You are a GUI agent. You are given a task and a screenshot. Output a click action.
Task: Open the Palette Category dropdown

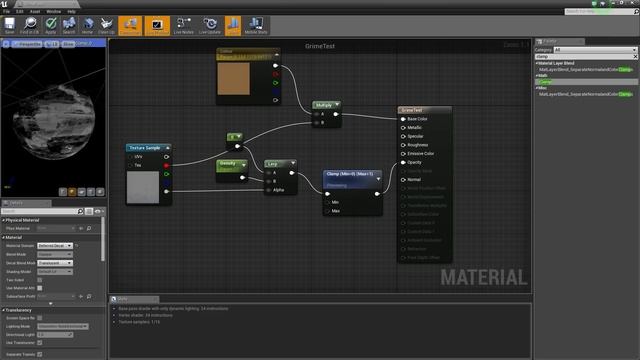point(595,50)
